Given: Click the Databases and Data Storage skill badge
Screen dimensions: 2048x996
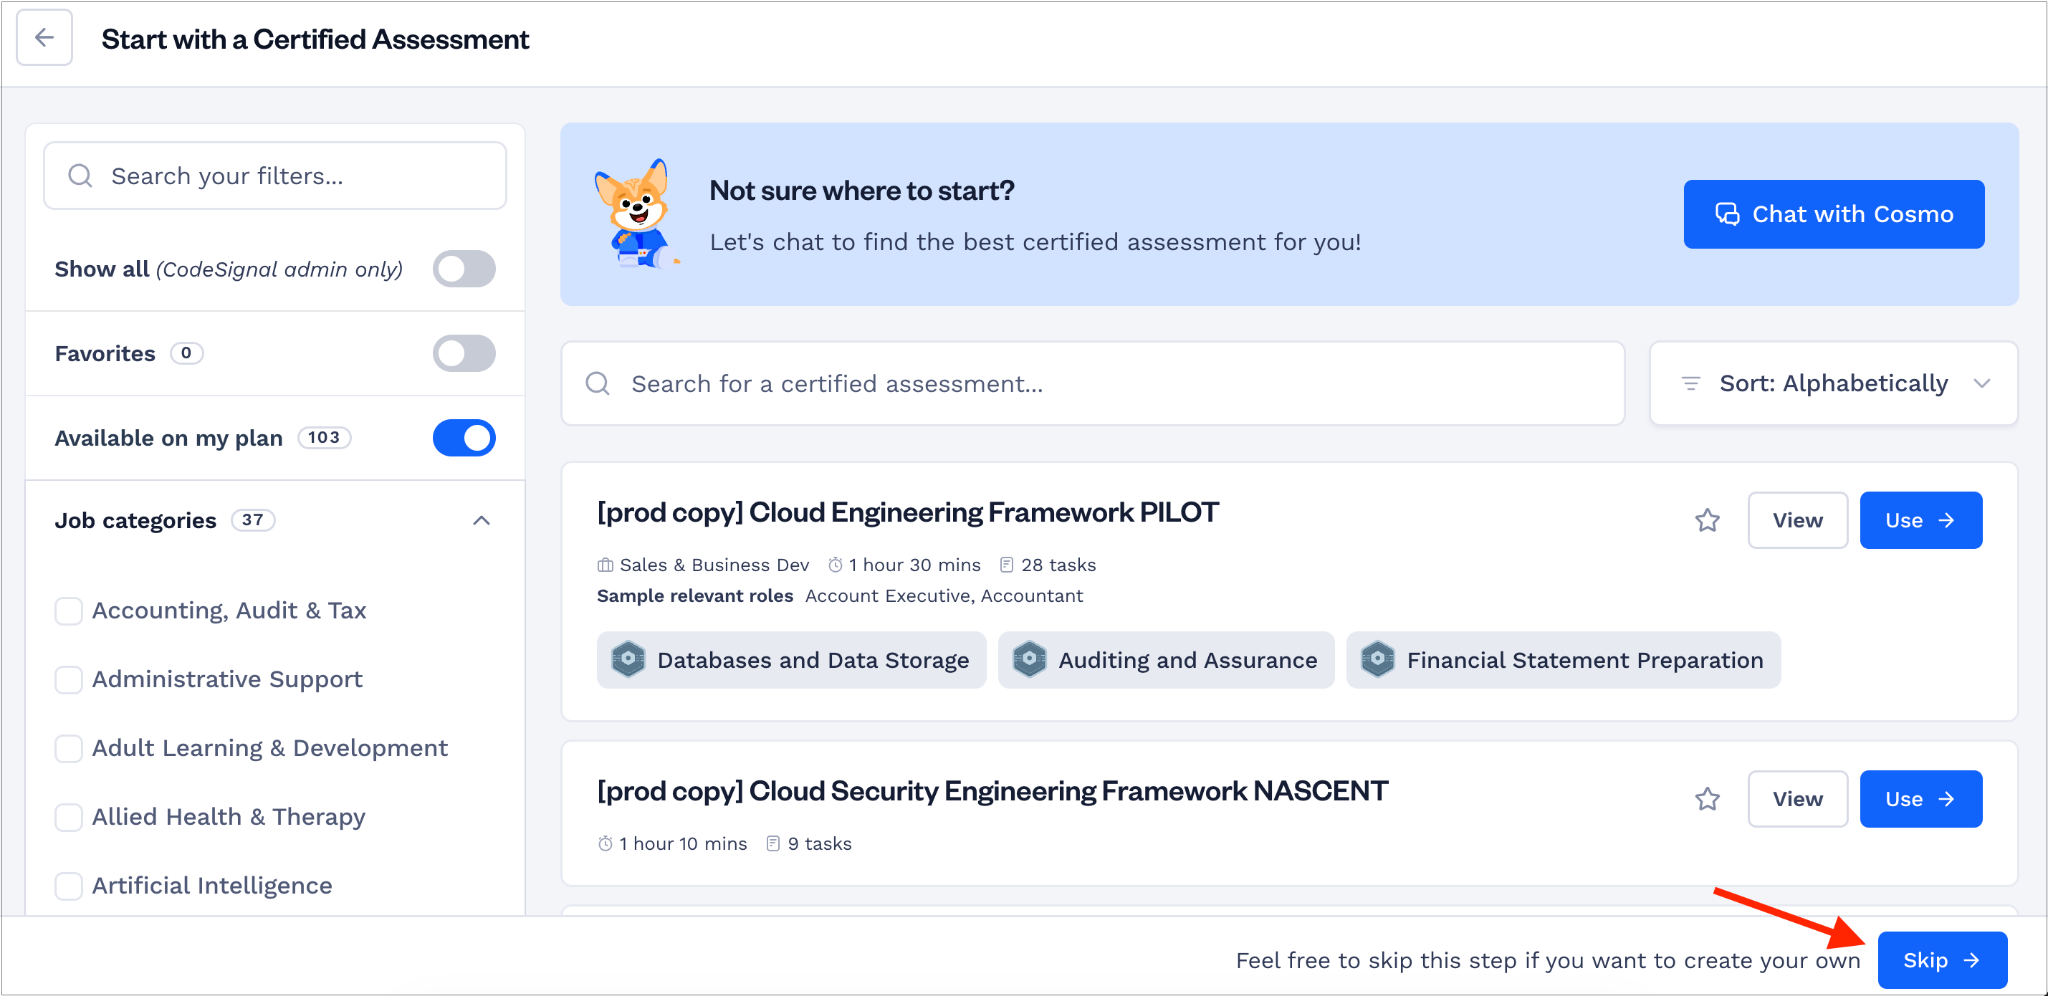Looking at the screenshot, I should (791, 660).
